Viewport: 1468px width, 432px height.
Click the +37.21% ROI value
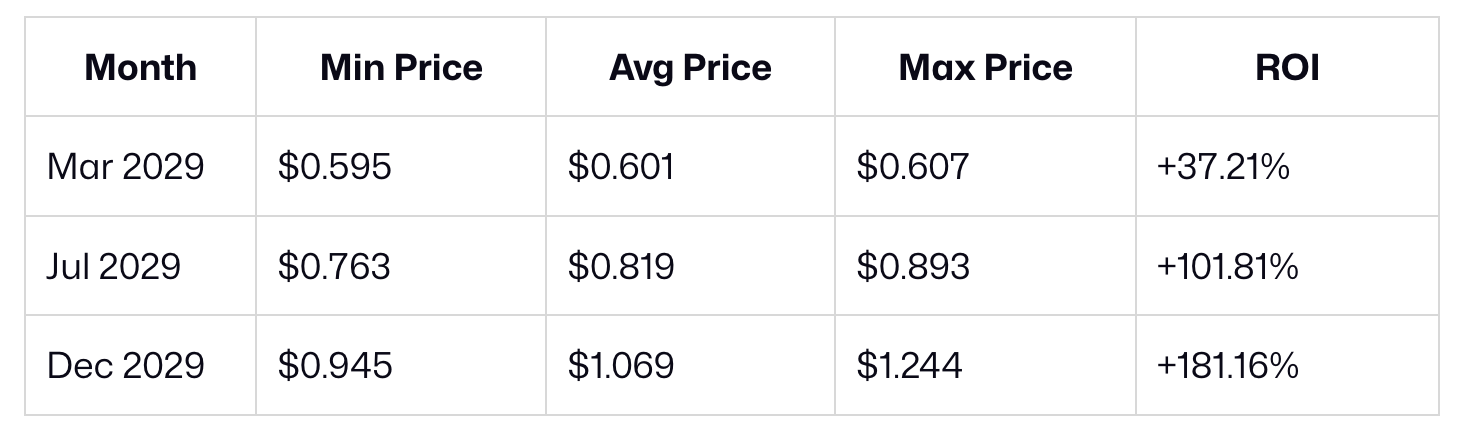(x=1222, y=166)
